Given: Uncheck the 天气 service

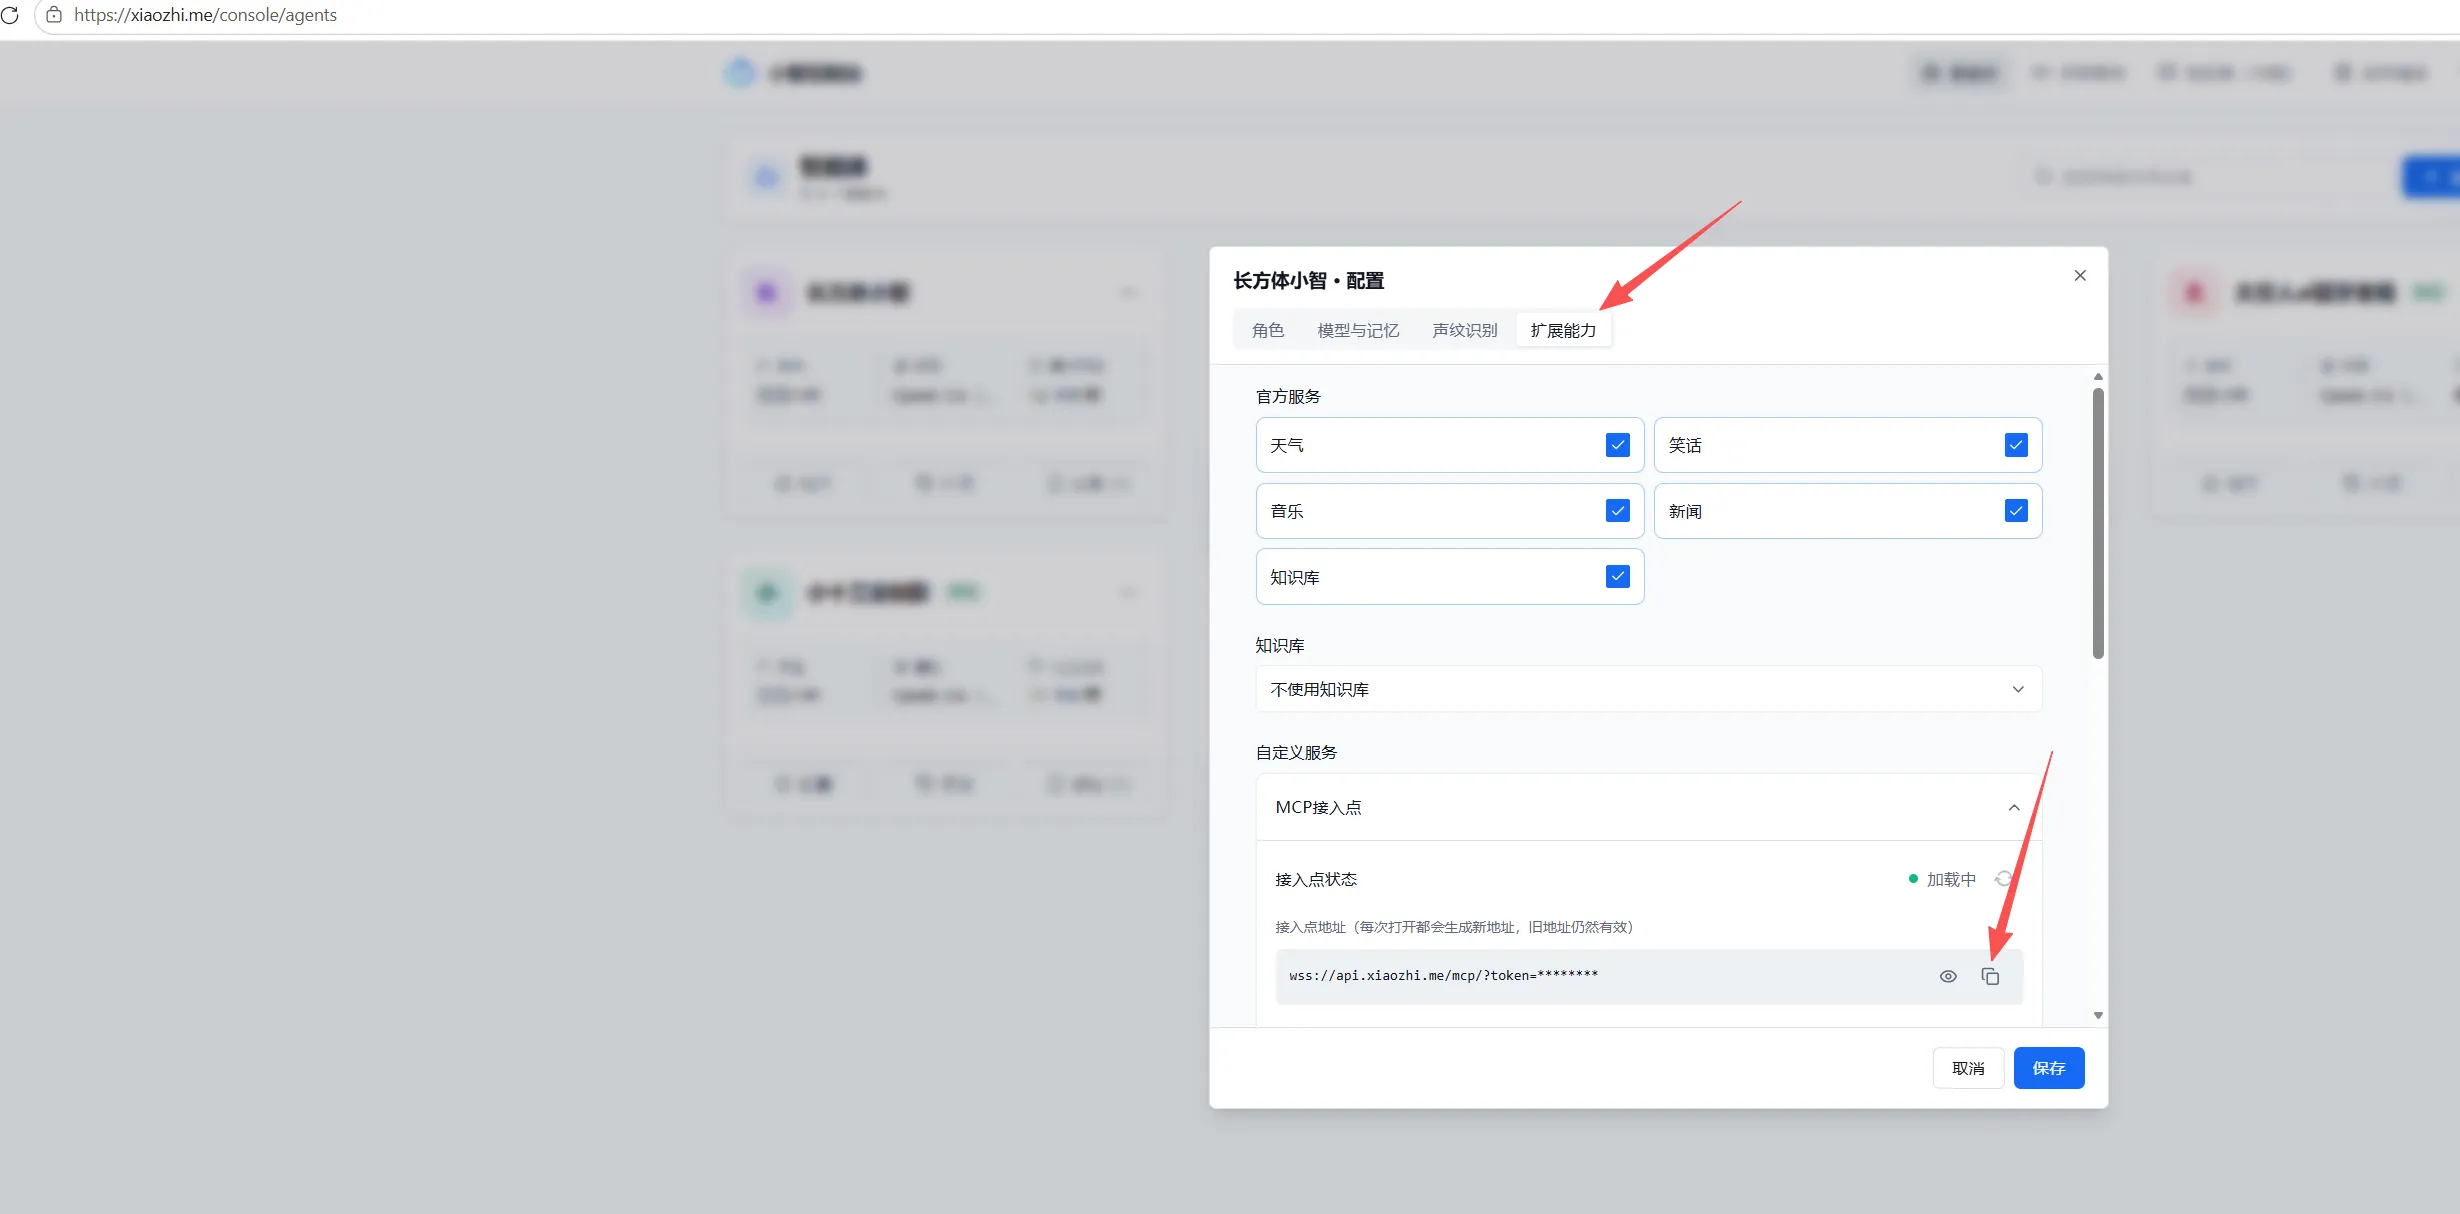Looking at the screenshot, I should click(1617, 444).
